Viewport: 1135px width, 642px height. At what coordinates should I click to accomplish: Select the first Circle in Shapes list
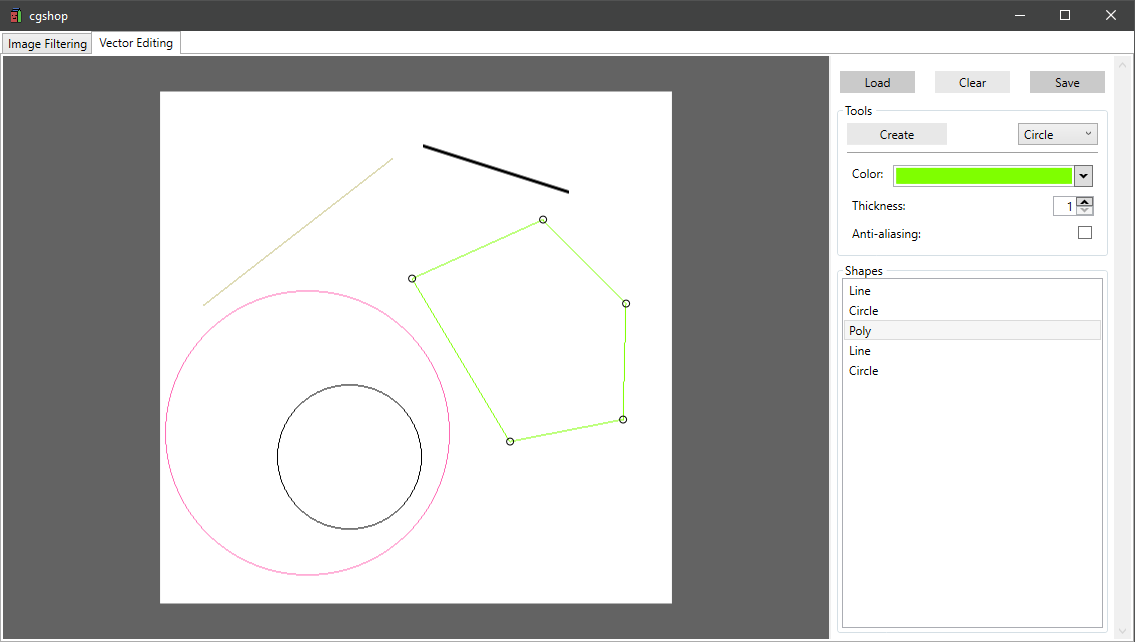point(972,311)
